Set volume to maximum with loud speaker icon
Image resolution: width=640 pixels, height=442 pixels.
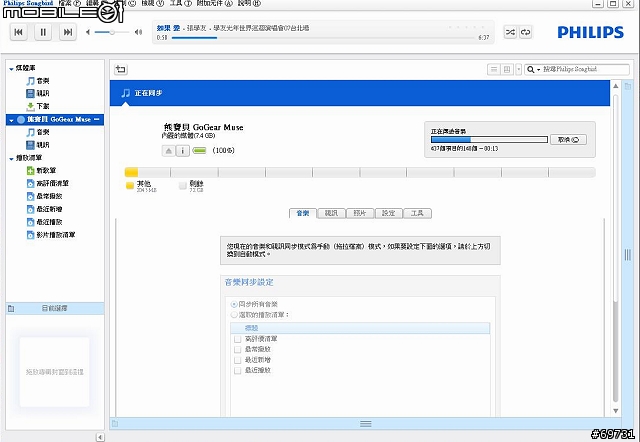tap(138, 32)
